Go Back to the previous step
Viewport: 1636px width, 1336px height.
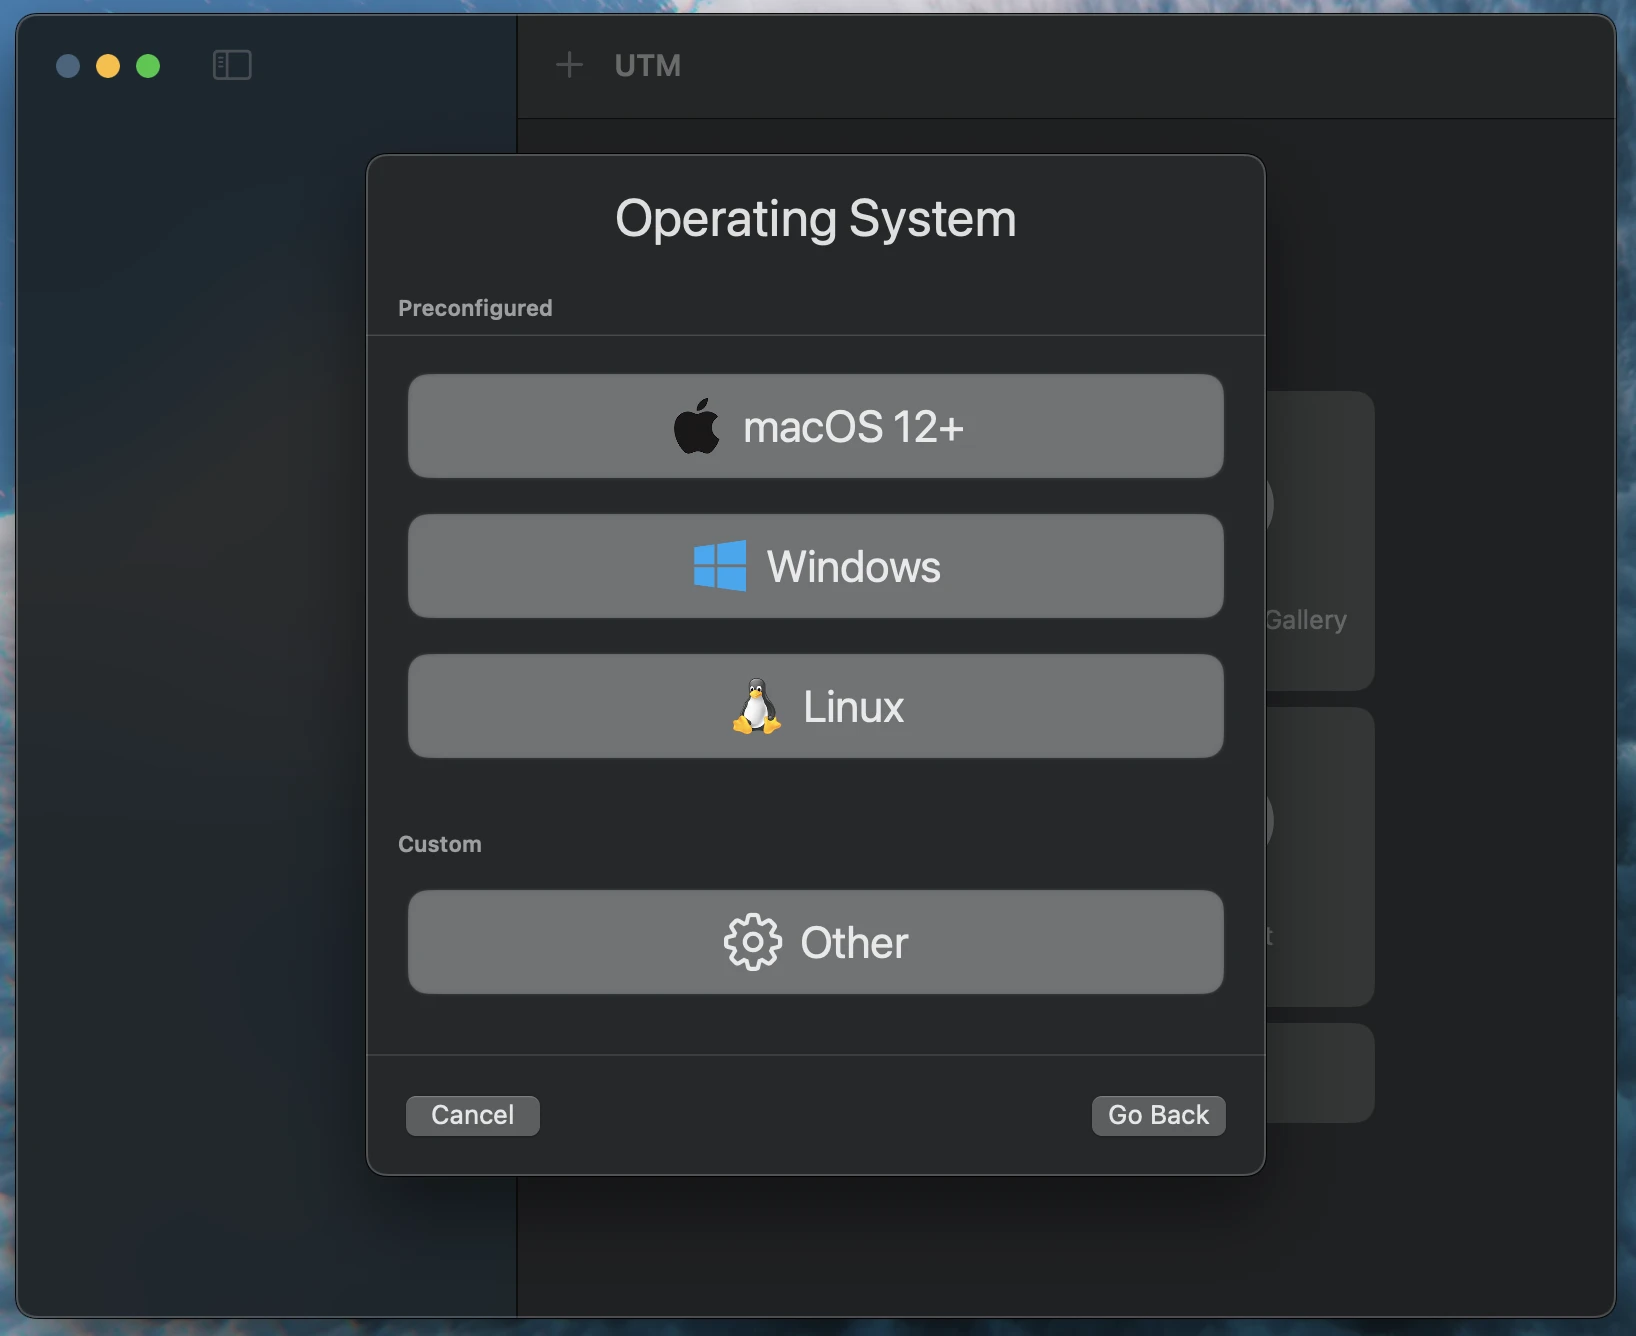1158,1115
